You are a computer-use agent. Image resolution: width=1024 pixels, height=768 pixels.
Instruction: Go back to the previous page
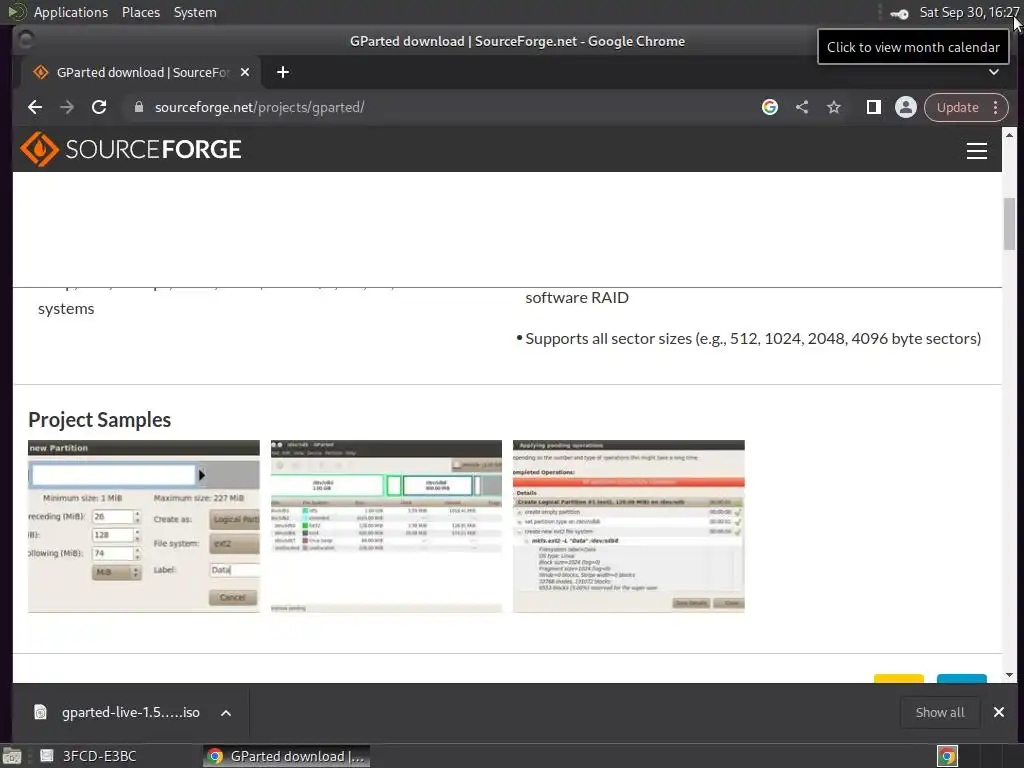pyautogui.click(x=35, y=107)
